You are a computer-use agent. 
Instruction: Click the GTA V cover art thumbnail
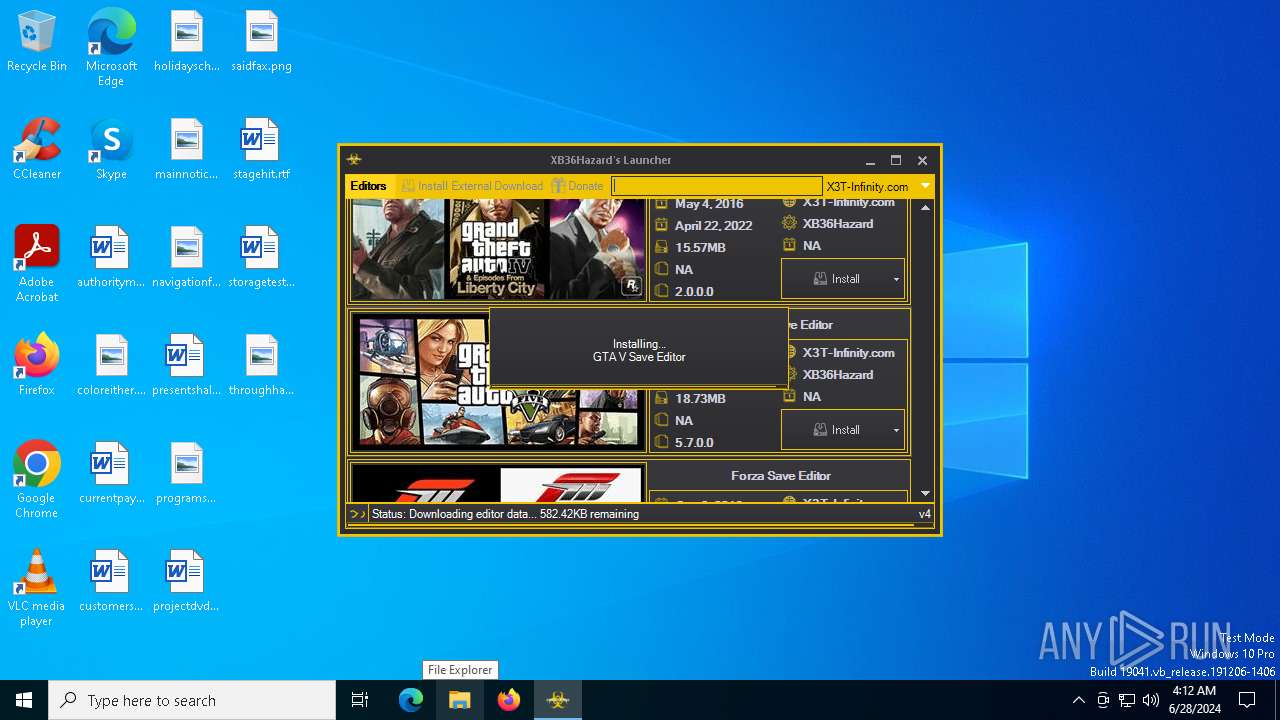[x=497, y=381]
